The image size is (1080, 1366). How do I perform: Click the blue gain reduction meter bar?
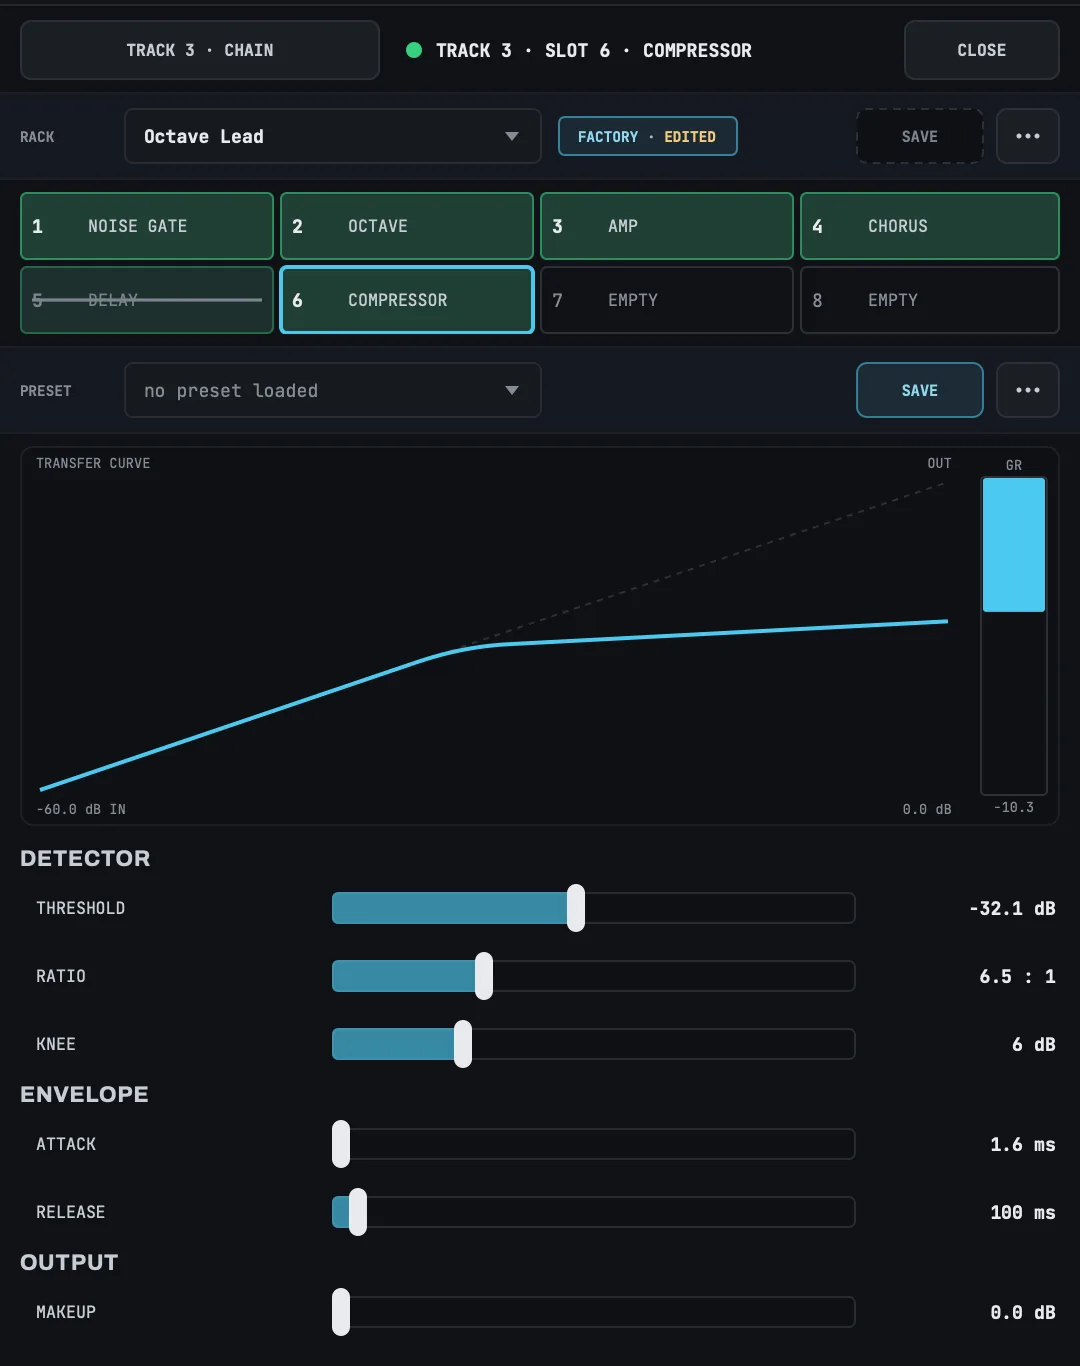pyautogui.click(x=1014, y=545)
